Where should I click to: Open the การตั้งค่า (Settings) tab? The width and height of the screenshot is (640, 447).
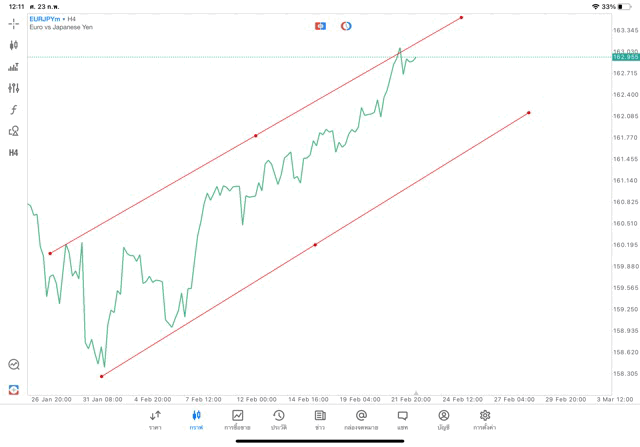tap(485, 419)
